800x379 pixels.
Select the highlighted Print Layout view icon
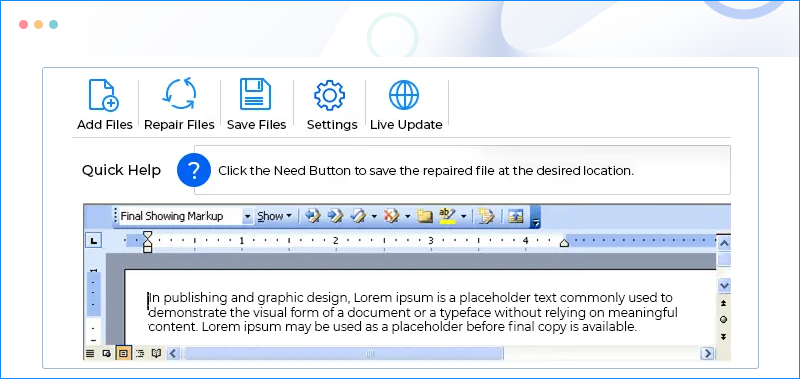[x=123, y=353]
